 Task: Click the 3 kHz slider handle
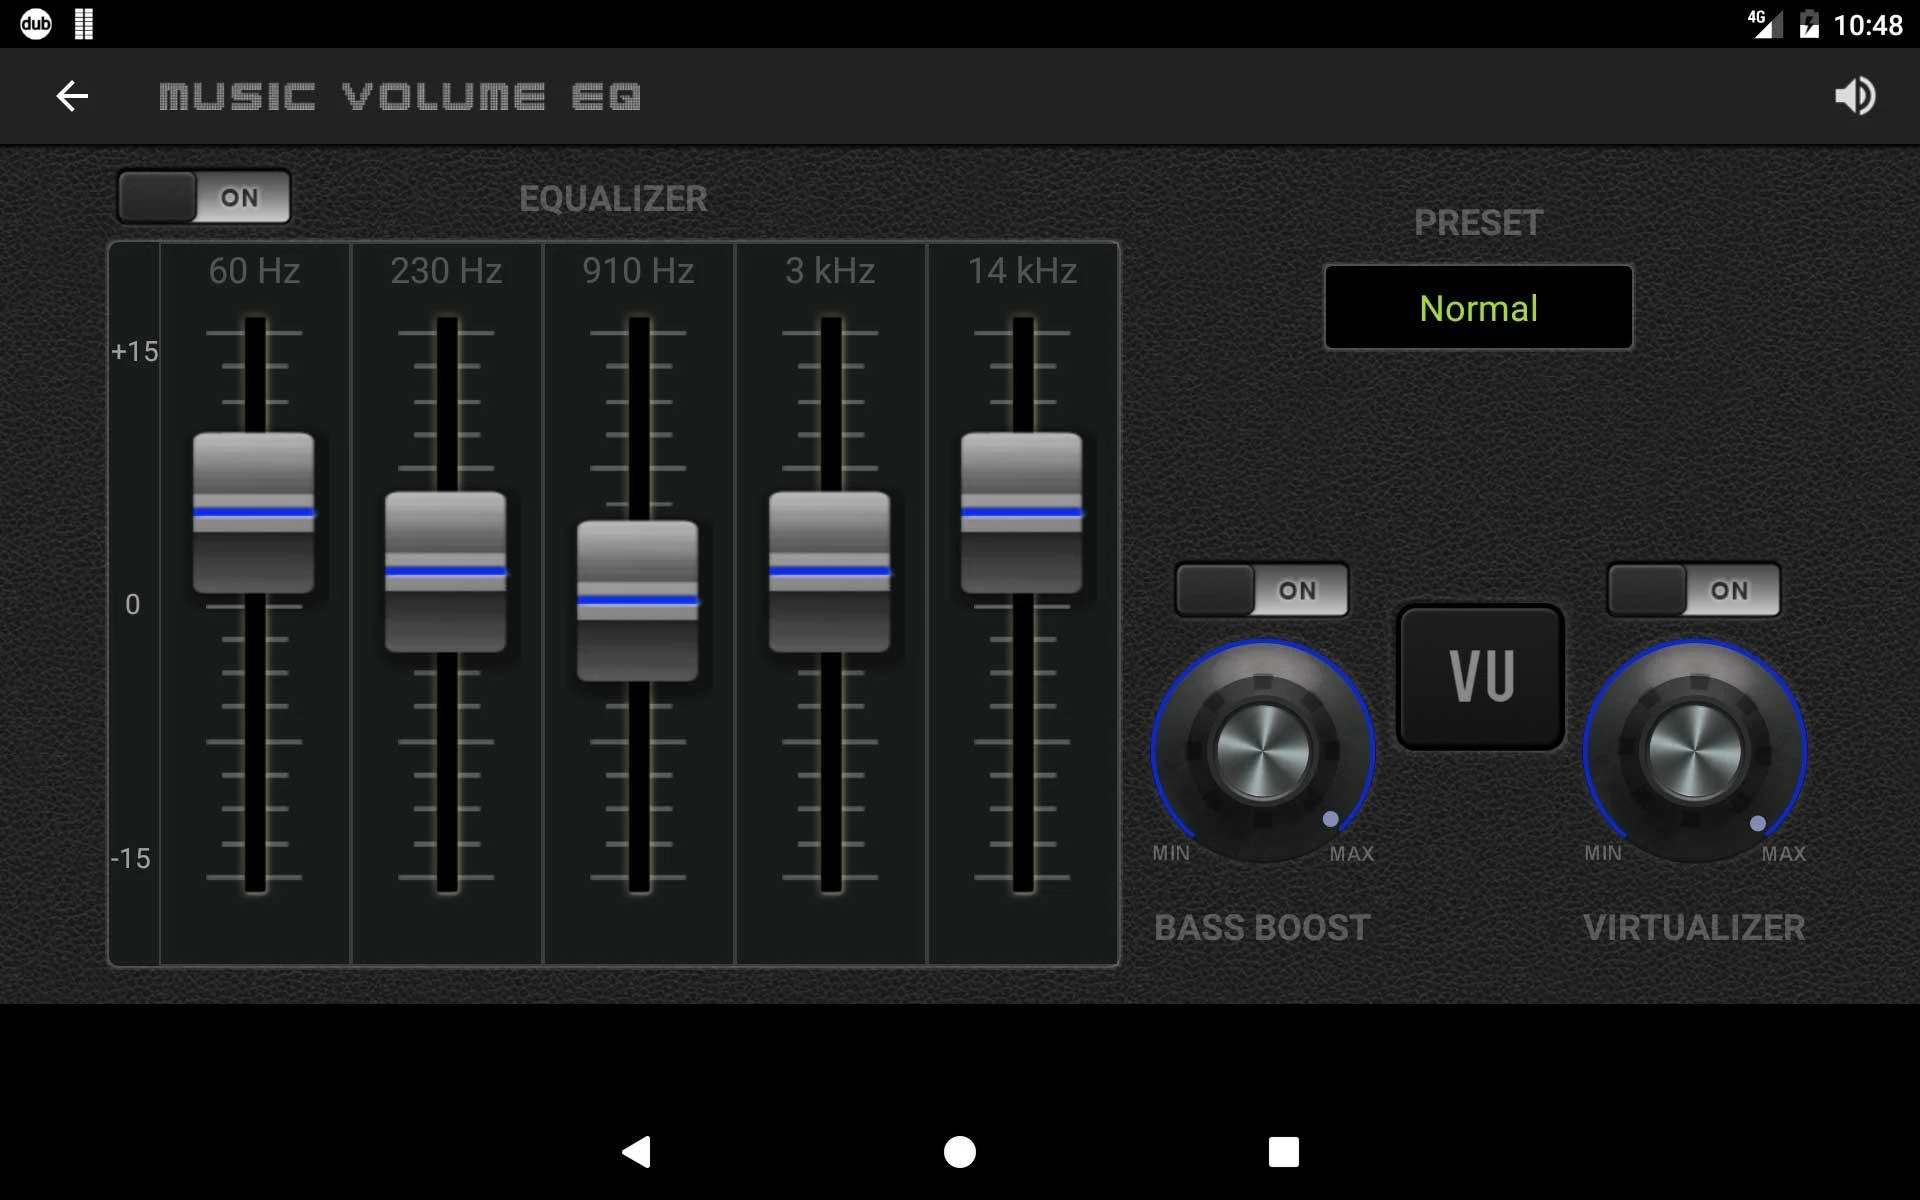[x=830, y=572]
